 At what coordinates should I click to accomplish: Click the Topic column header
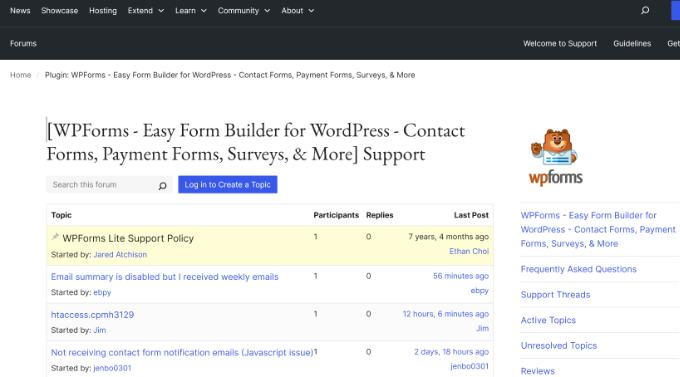click(x=61, y=215)
